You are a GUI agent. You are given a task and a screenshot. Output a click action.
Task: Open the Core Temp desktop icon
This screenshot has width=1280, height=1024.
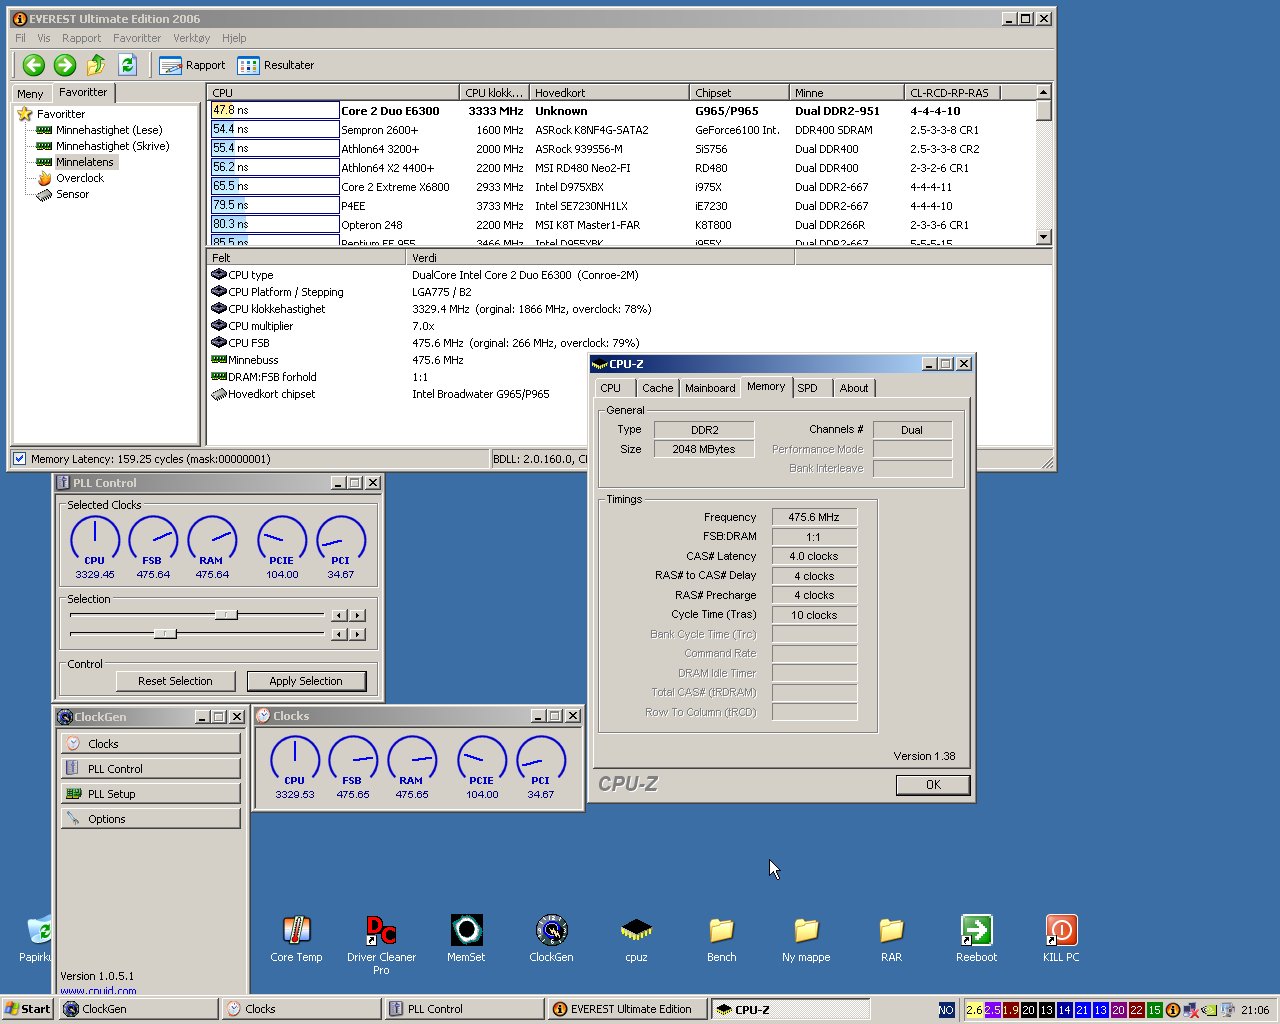pos(296,938)
